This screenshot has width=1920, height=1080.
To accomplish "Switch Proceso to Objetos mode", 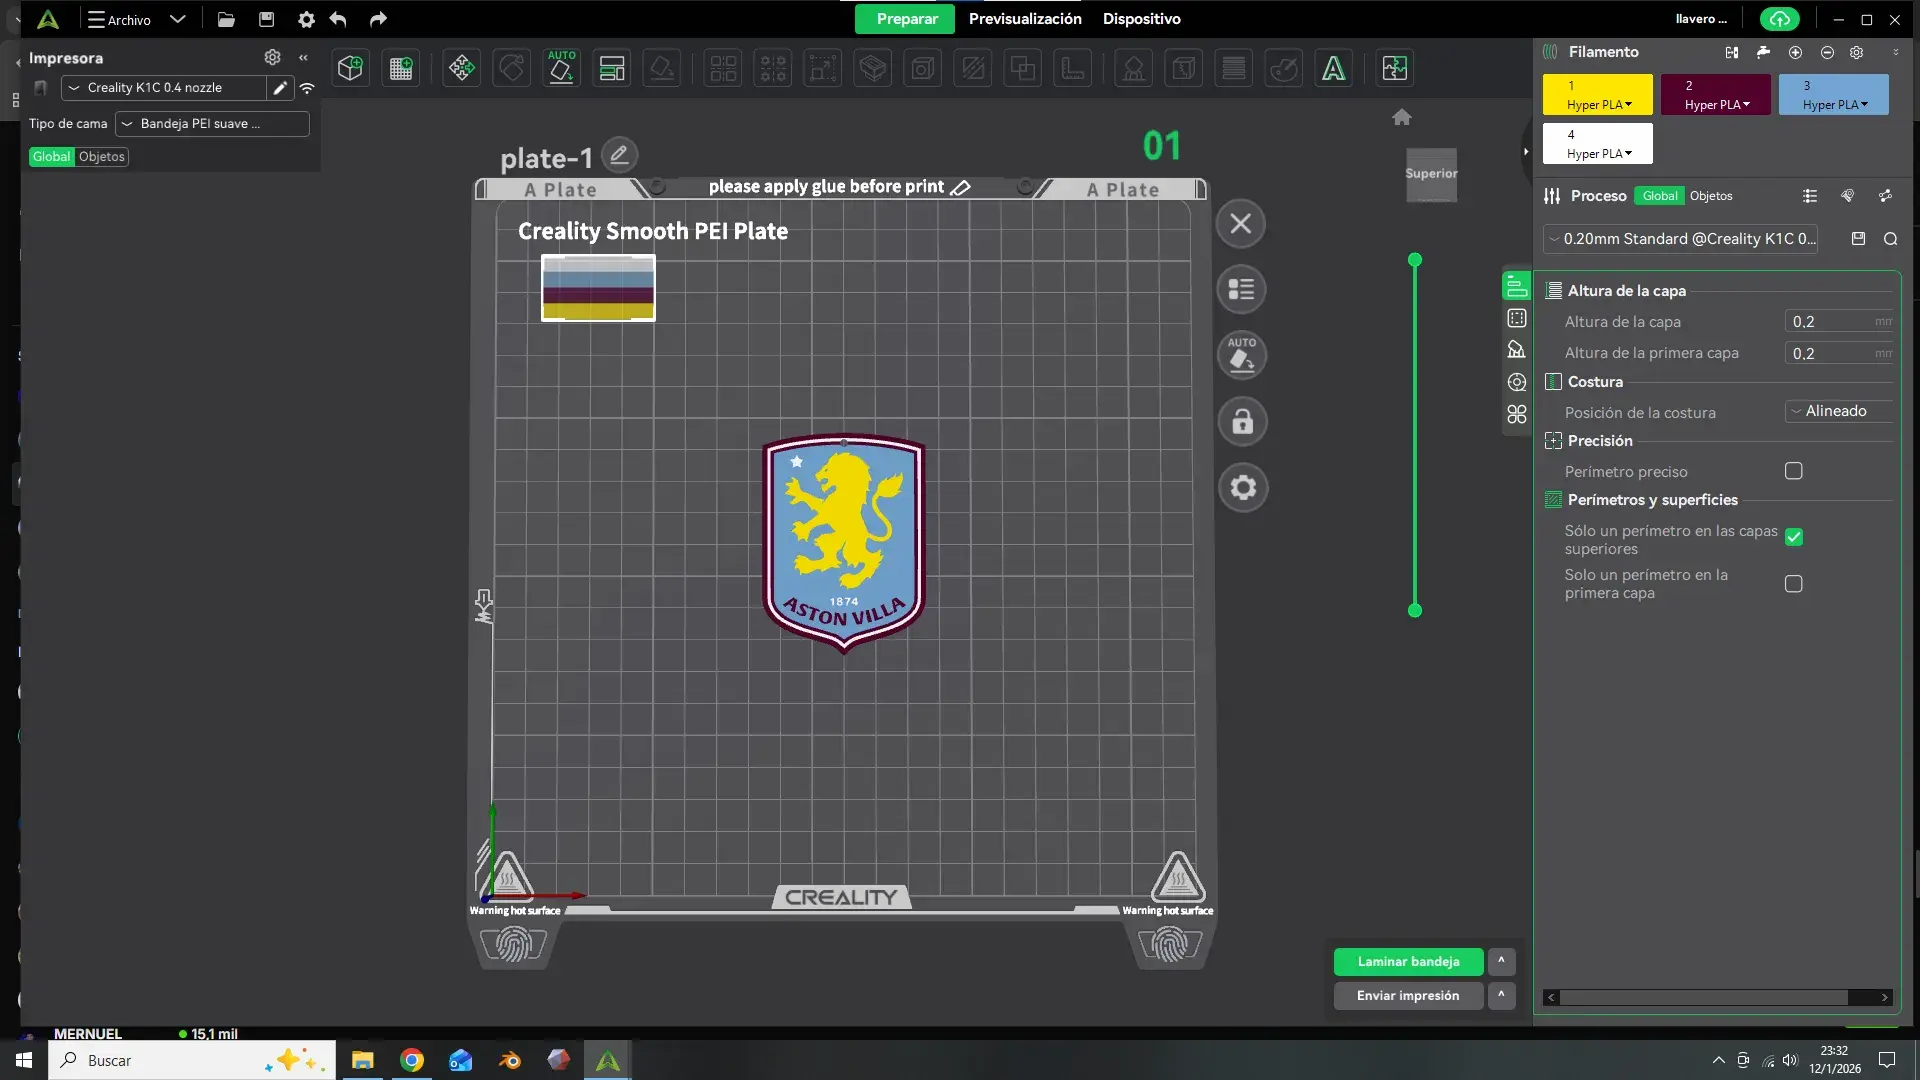I will tap(1711, 196).
